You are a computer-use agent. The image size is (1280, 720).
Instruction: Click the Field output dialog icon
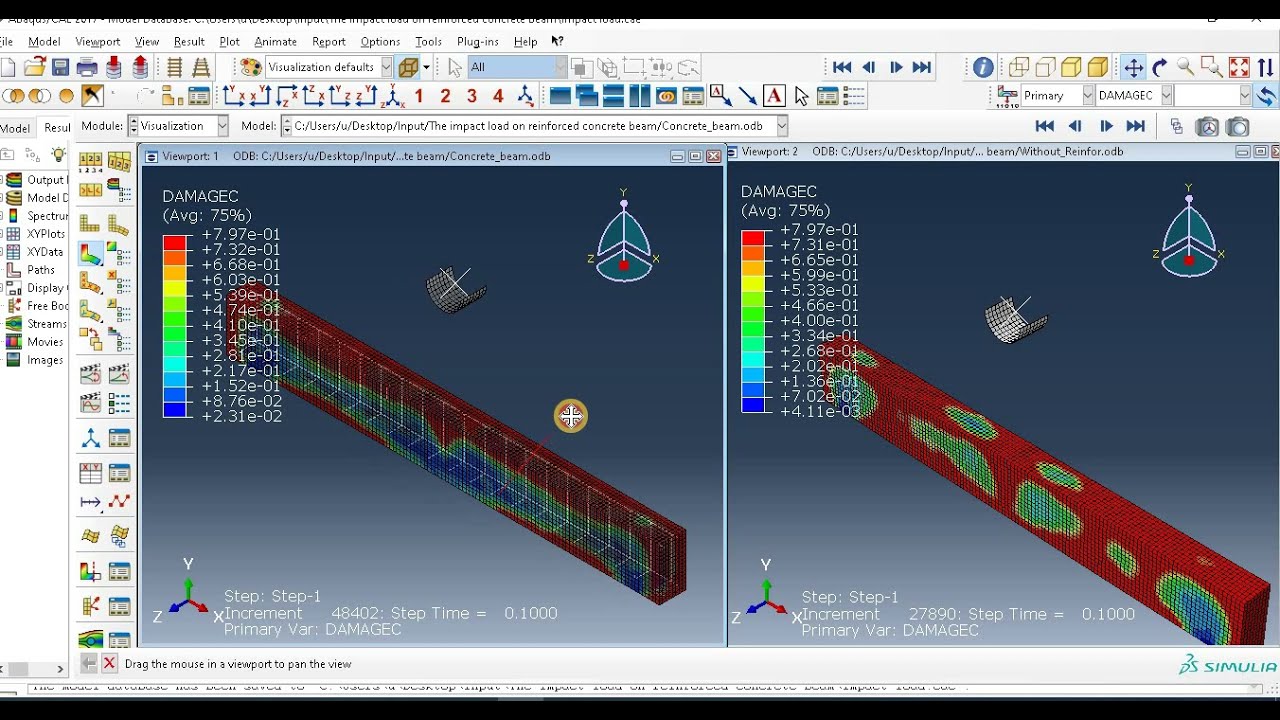pyautogui.click(x=1007, y=96)
